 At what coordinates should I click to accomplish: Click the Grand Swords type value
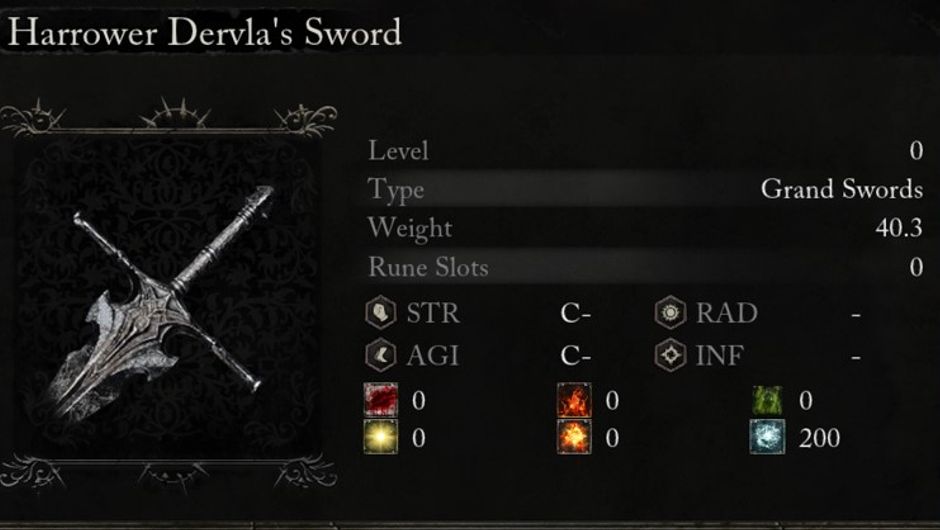(841, 189)
